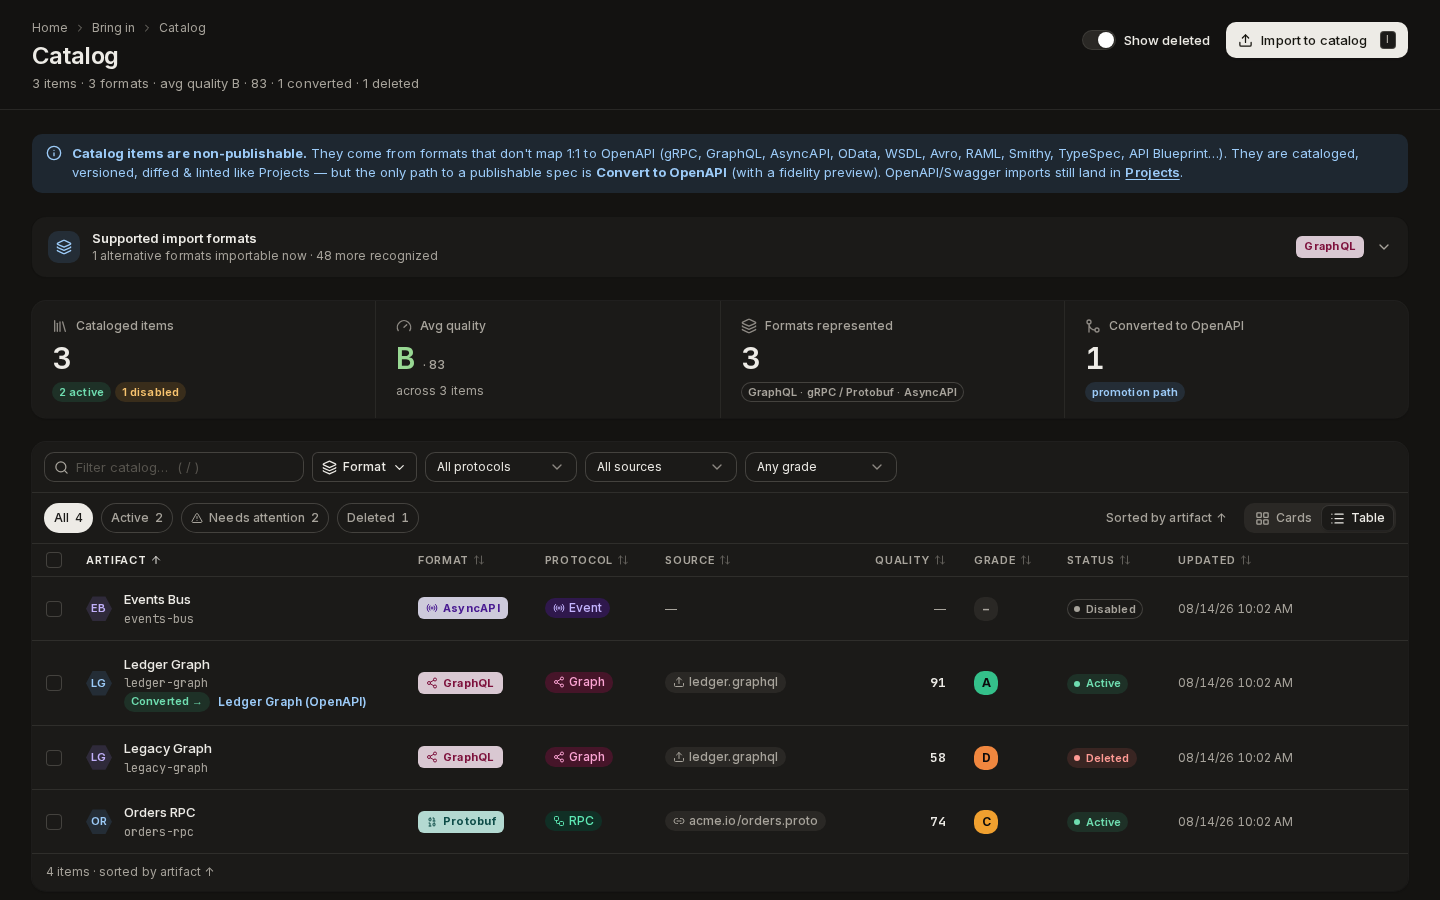The width and height of the screenshot is (1440, 900).
Task: Click the acme.io/orders.proto source chip
Action: coord(745,821)
